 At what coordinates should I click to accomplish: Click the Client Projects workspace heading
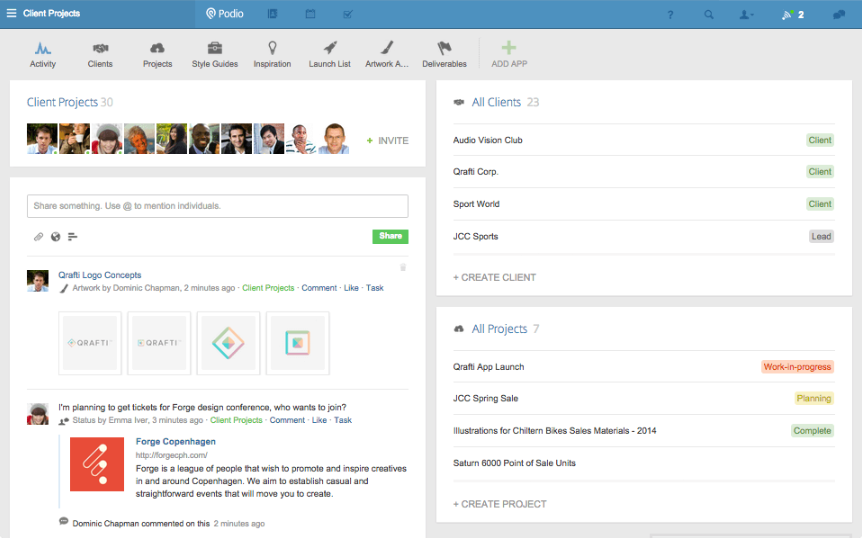click(62, 102)
